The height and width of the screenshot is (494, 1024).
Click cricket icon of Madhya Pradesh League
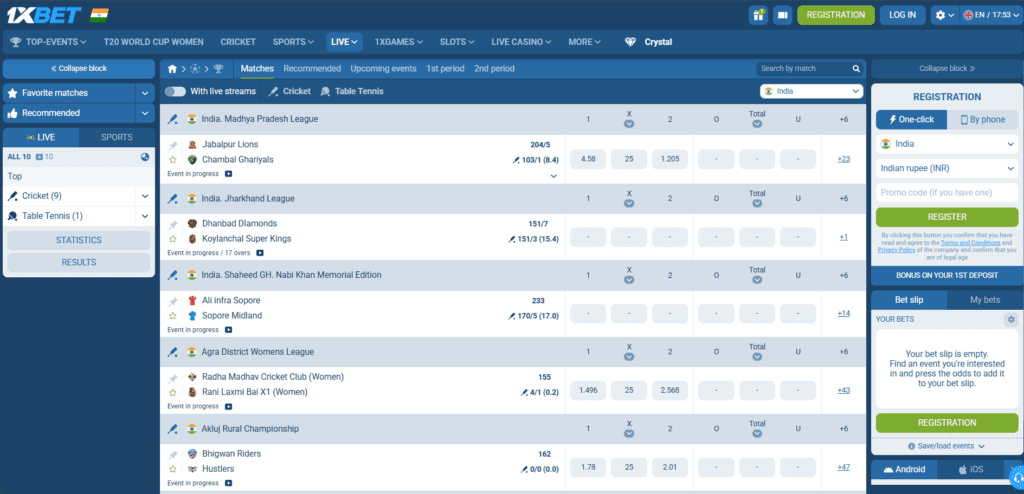point(173,119)
